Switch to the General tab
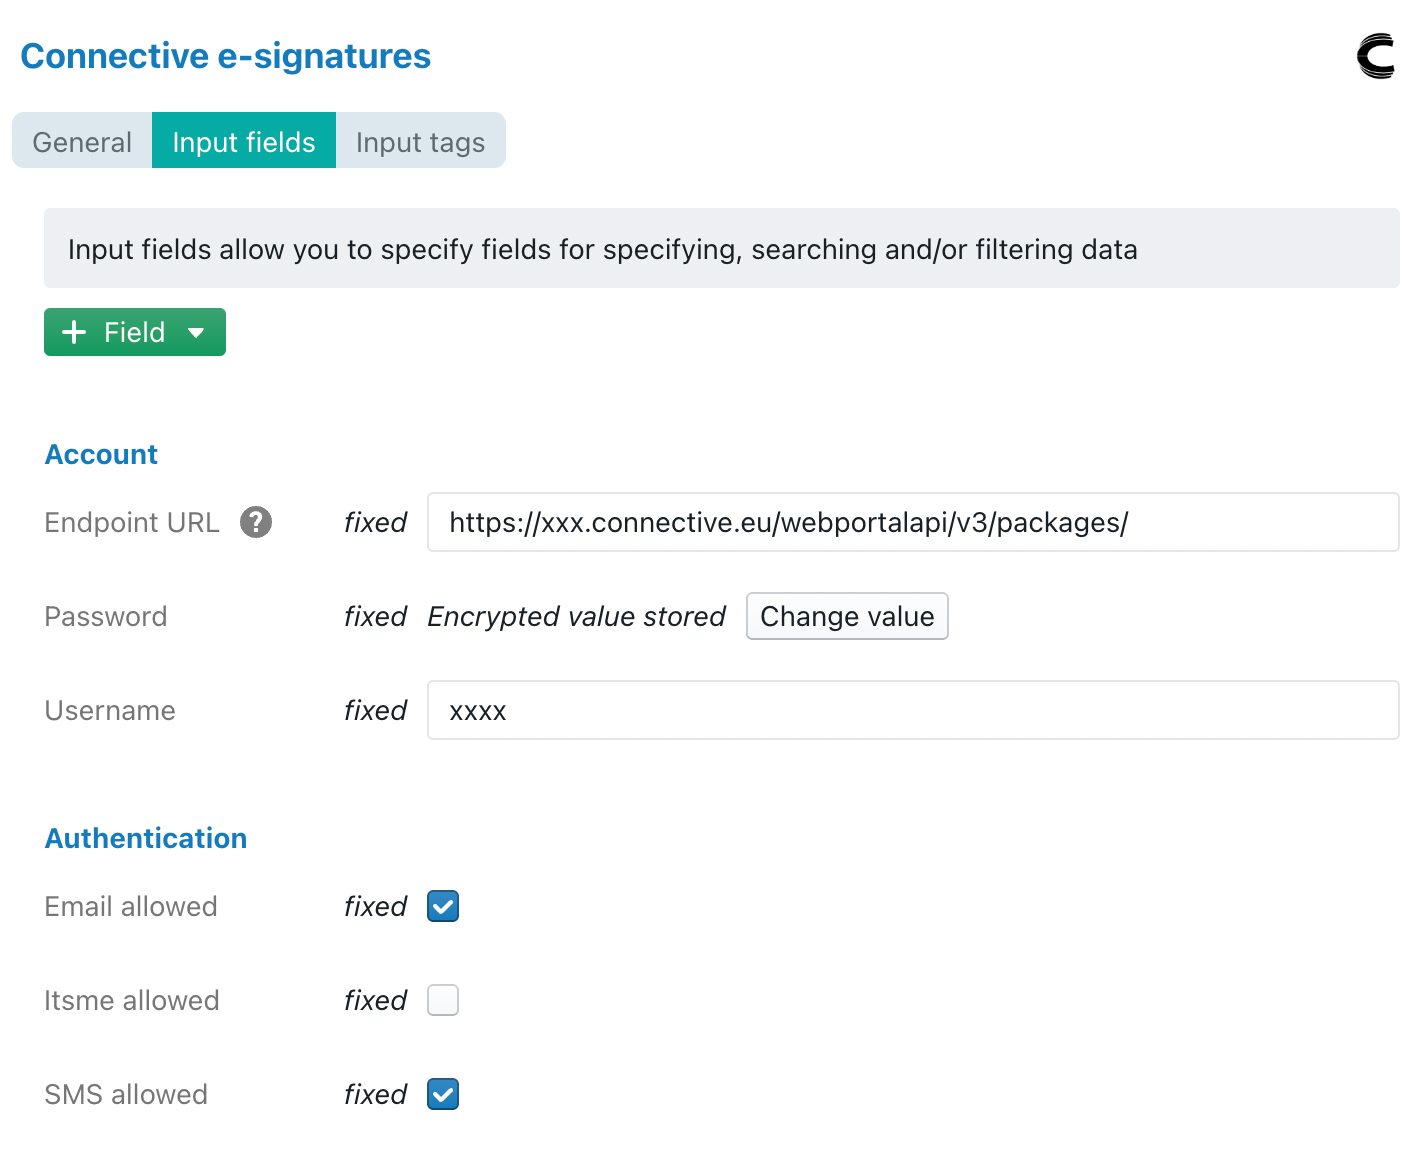 coord(82,142)
